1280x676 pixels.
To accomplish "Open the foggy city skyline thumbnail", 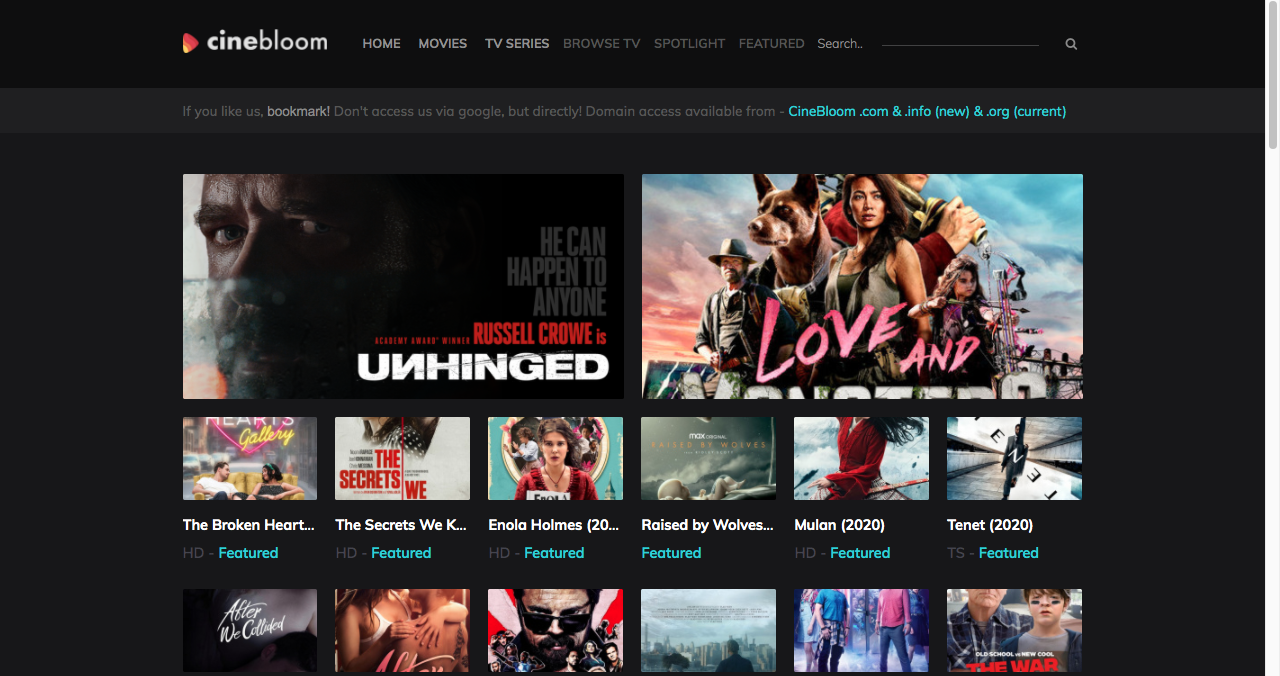I will [x=708, y=630].
